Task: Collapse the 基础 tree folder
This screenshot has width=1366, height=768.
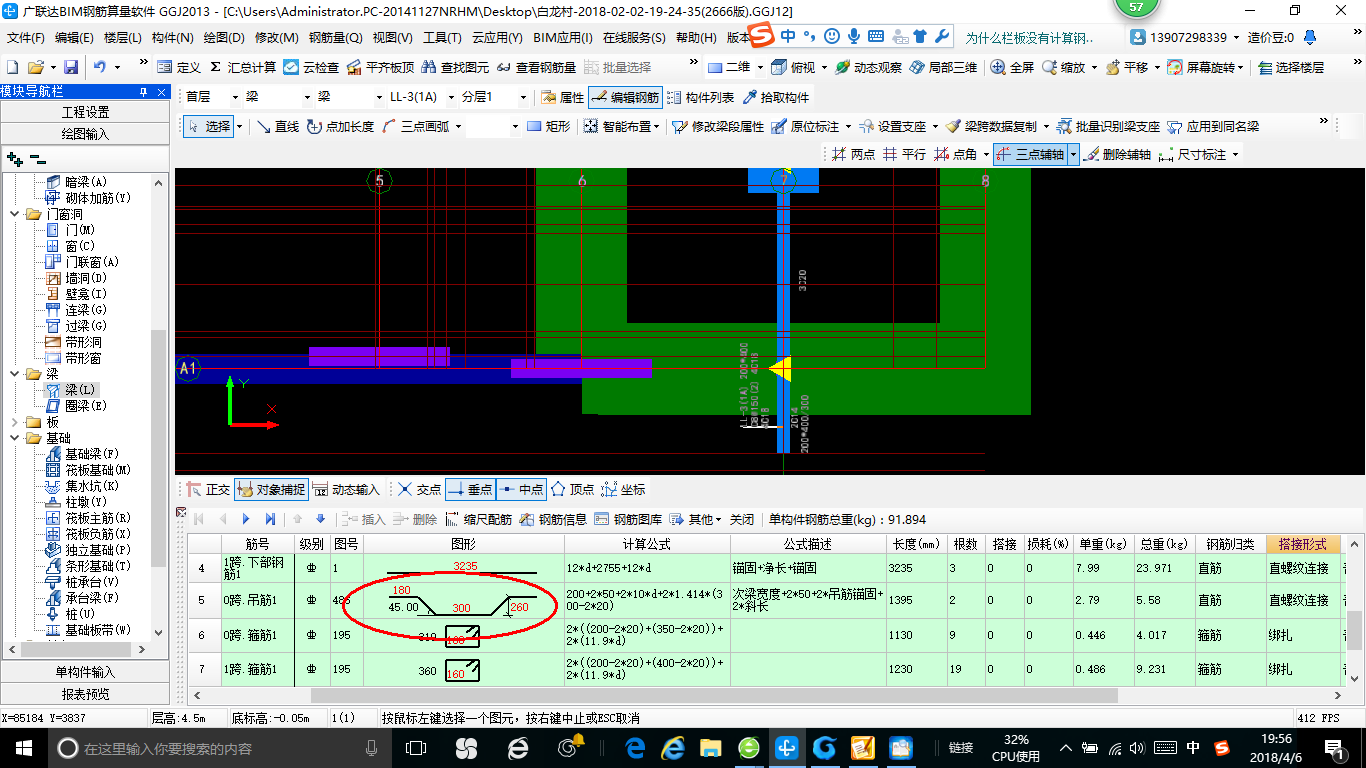Action: point(14,438)
